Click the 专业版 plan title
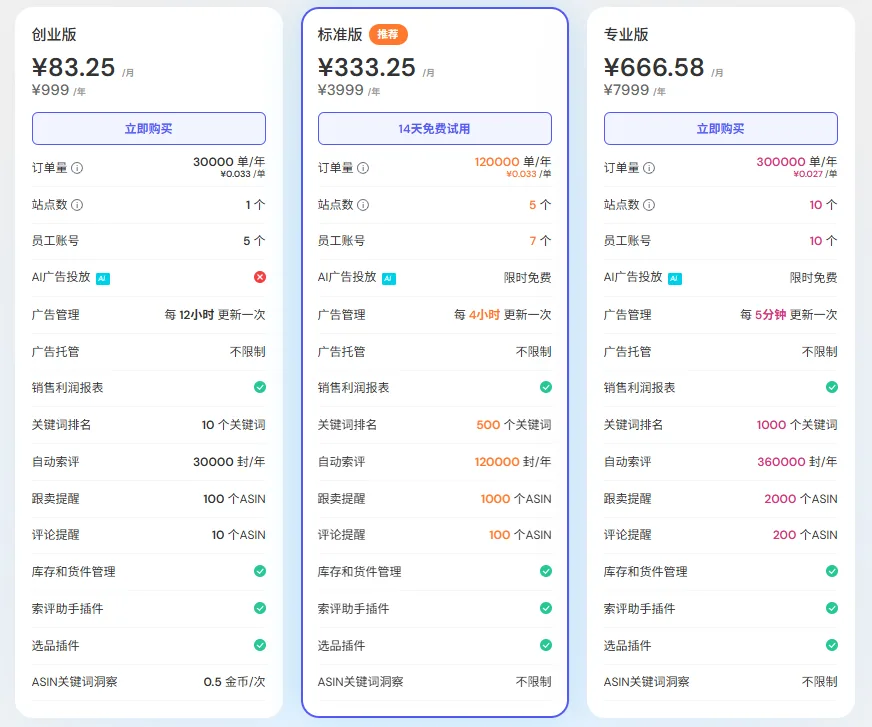 tap(626, 34)
